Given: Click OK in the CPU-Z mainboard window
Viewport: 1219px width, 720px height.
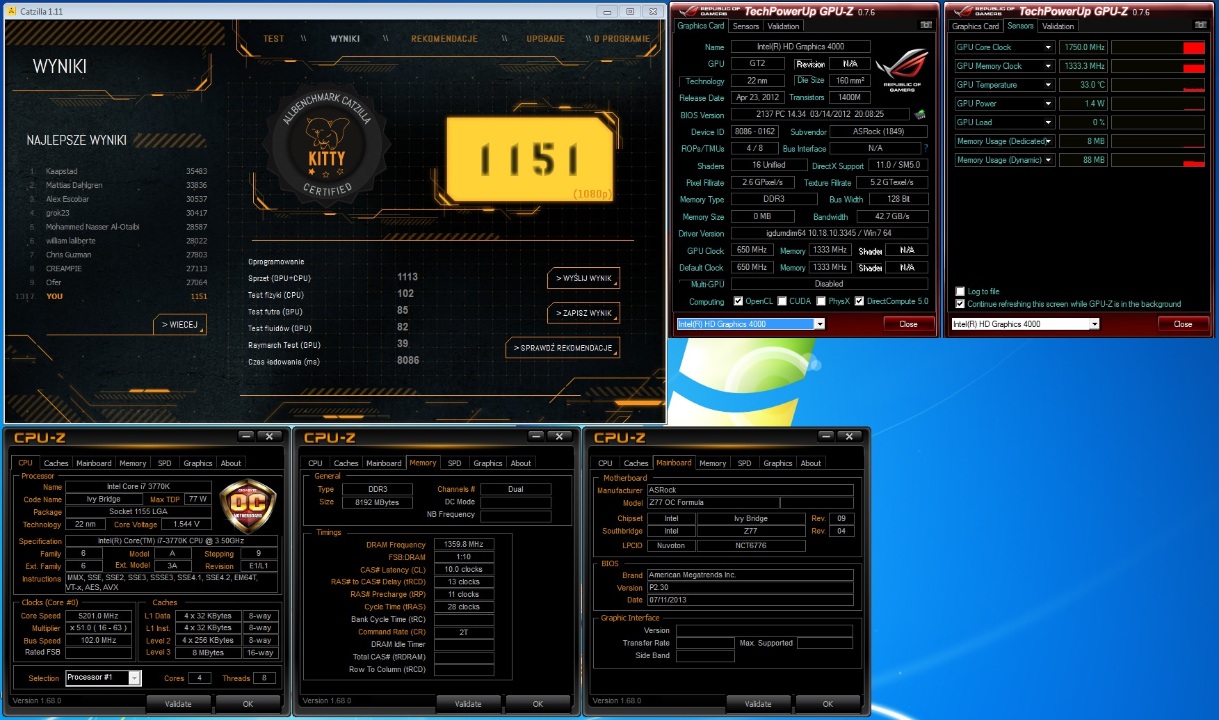Looking at the screenshot, I should (x=828, y=703).
